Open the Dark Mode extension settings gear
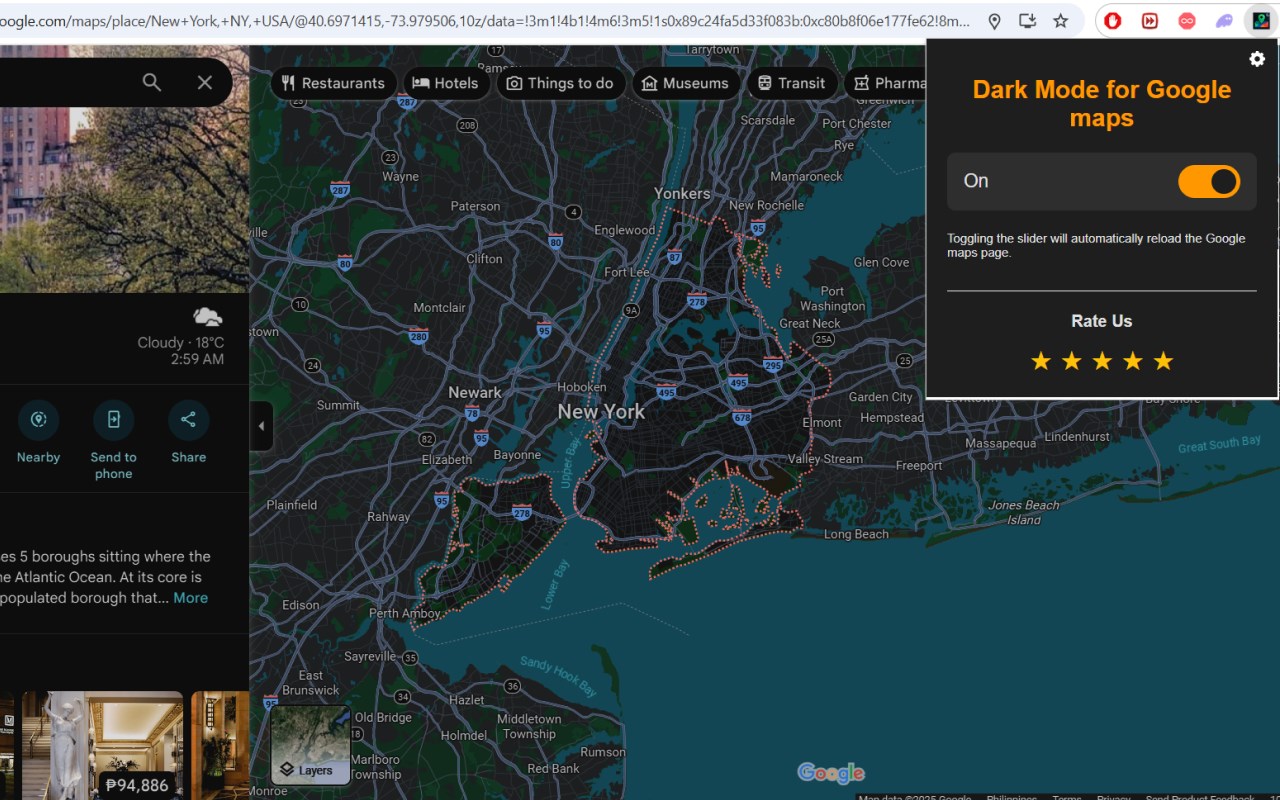Viewport: 1280px width, 800px height. (1257, 59)
